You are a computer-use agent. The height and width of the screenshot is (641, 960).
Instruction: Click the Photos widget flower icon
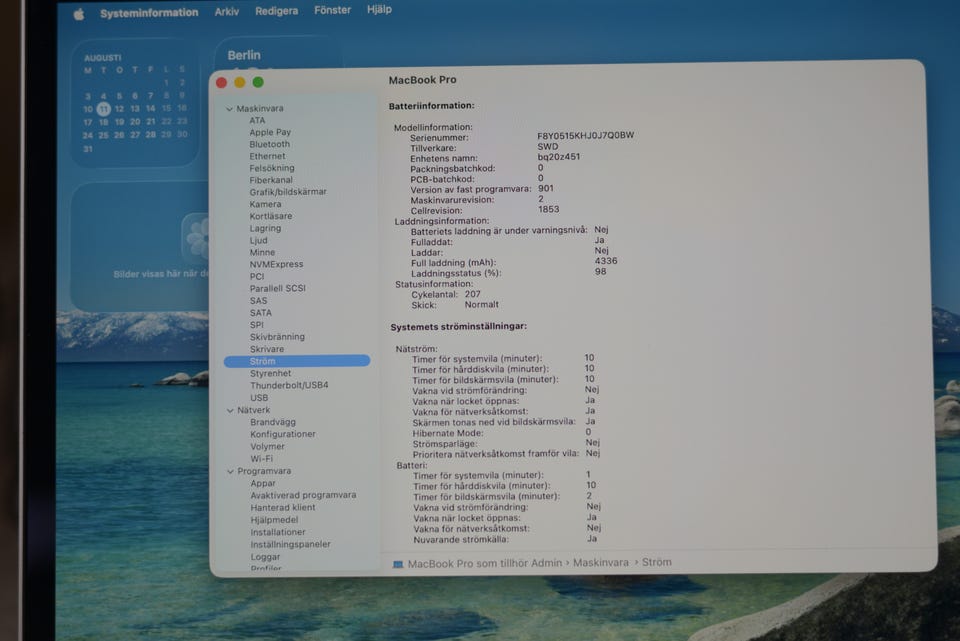pos(197,237)
